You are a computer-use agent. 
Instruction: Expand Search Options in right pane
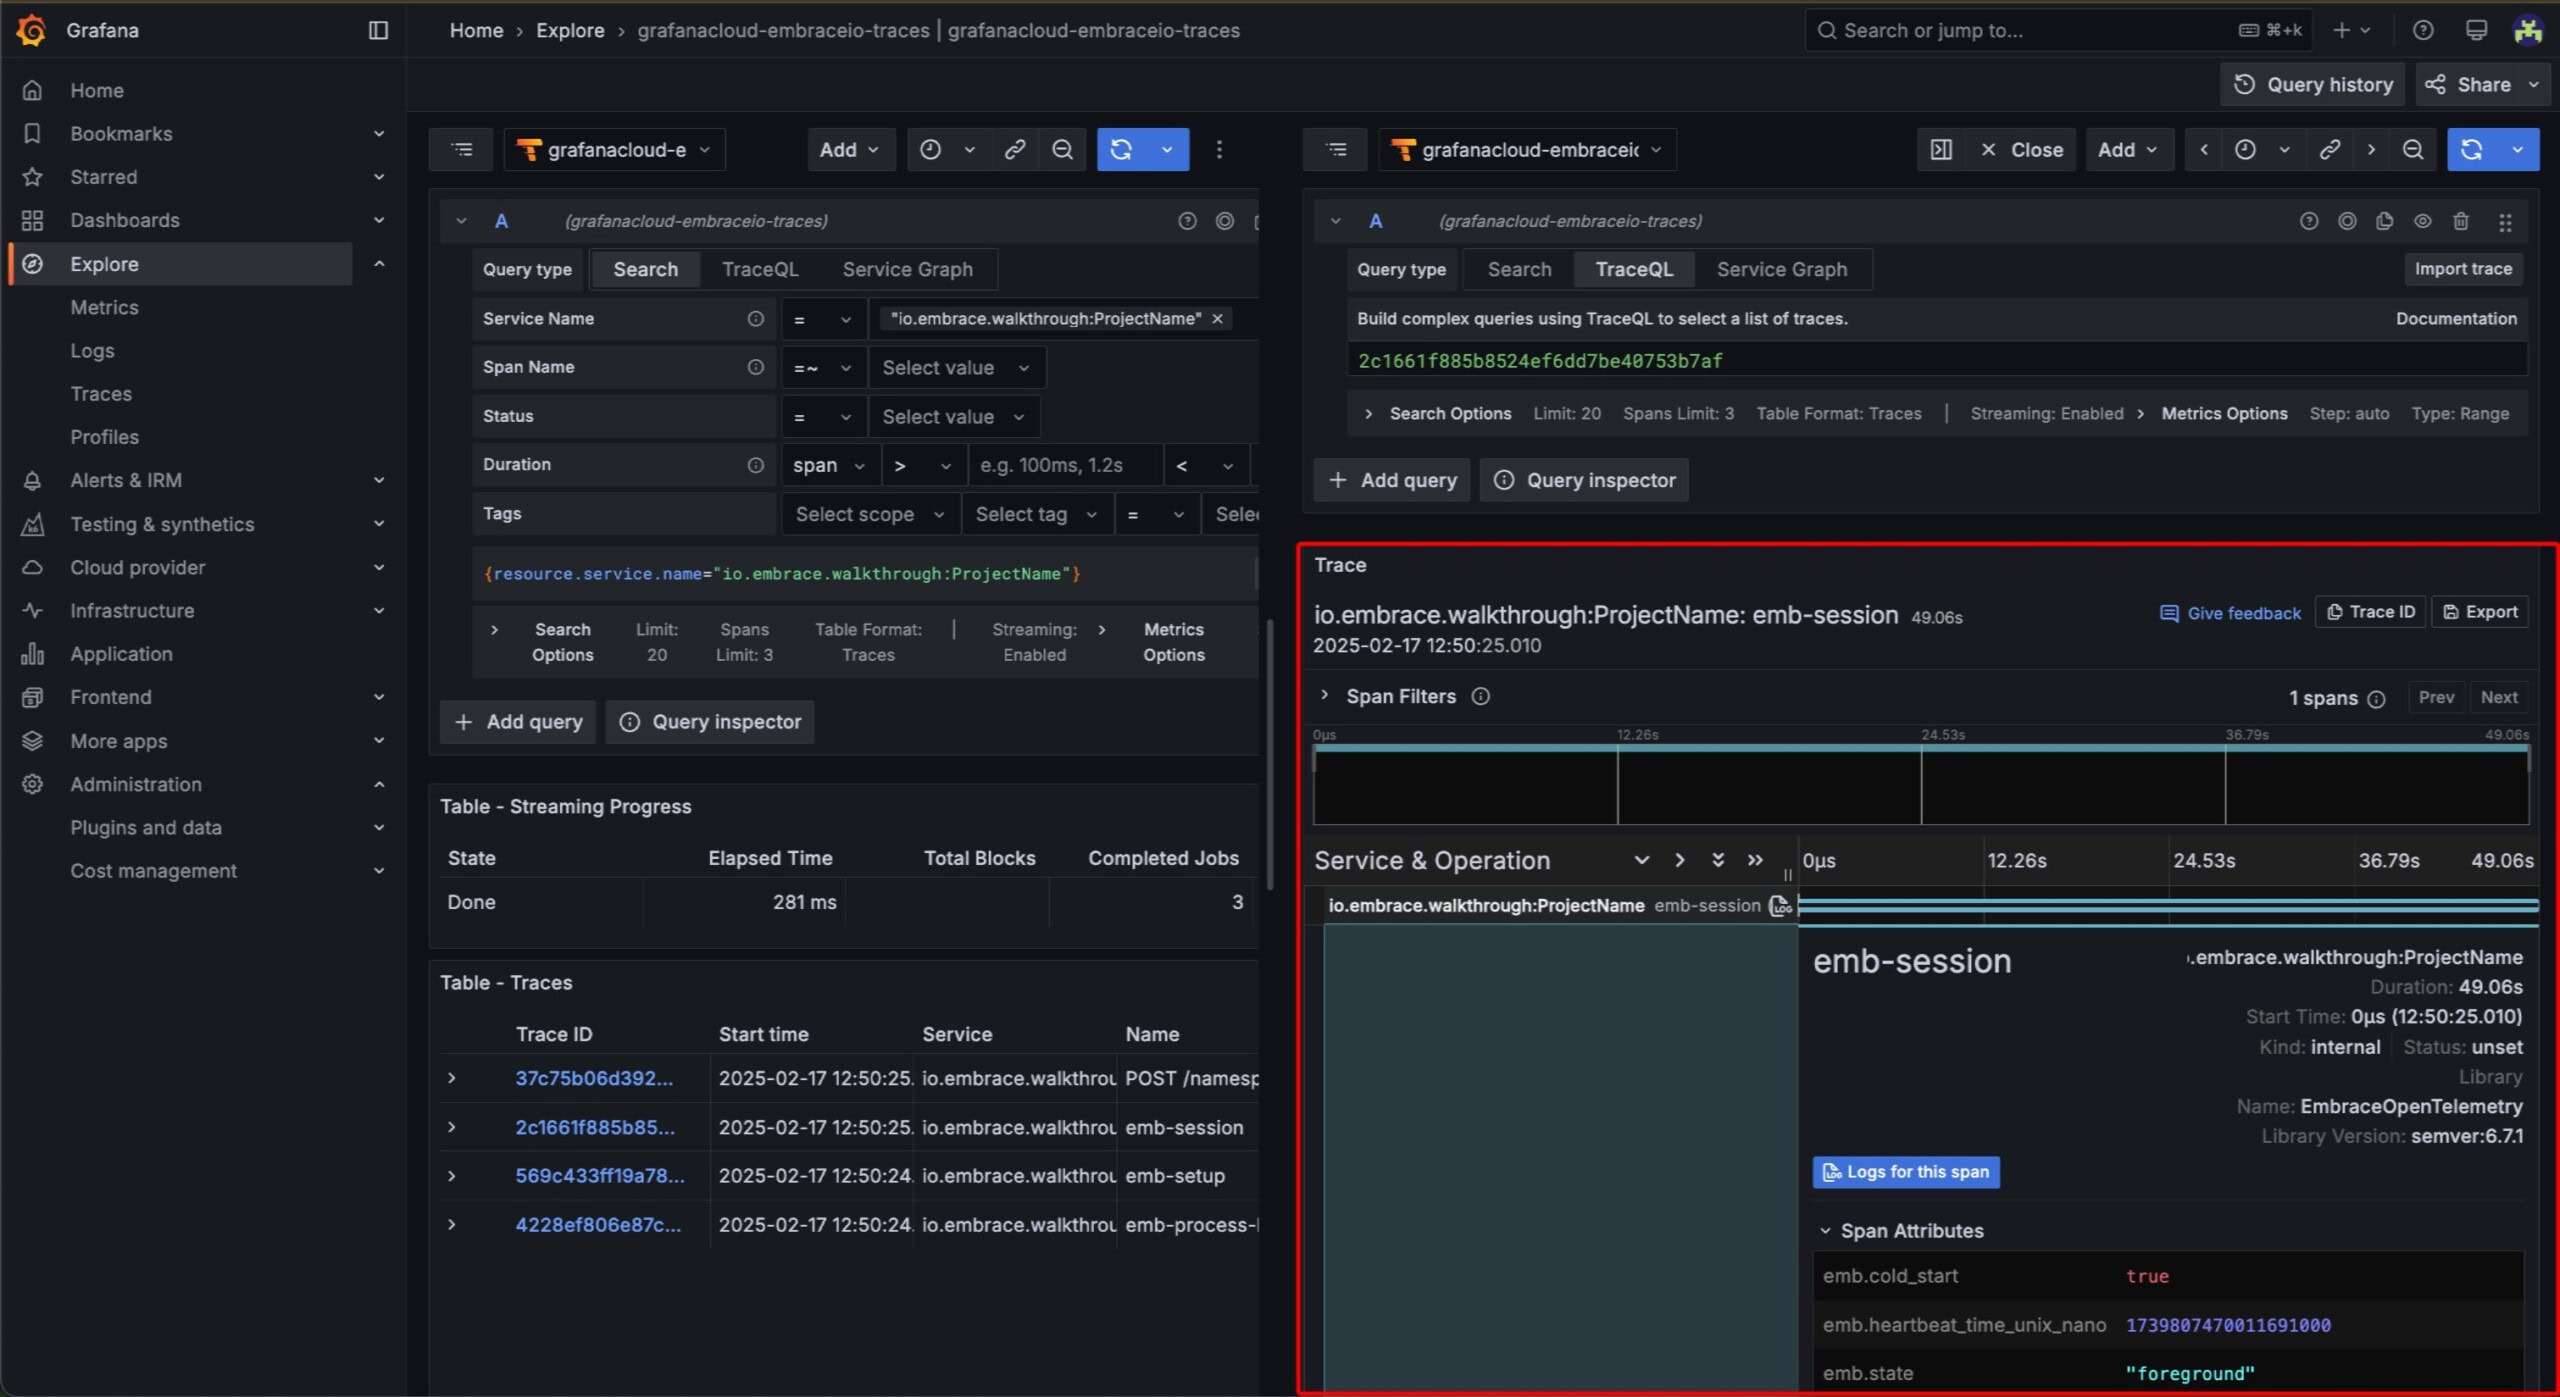point(1368,414)
